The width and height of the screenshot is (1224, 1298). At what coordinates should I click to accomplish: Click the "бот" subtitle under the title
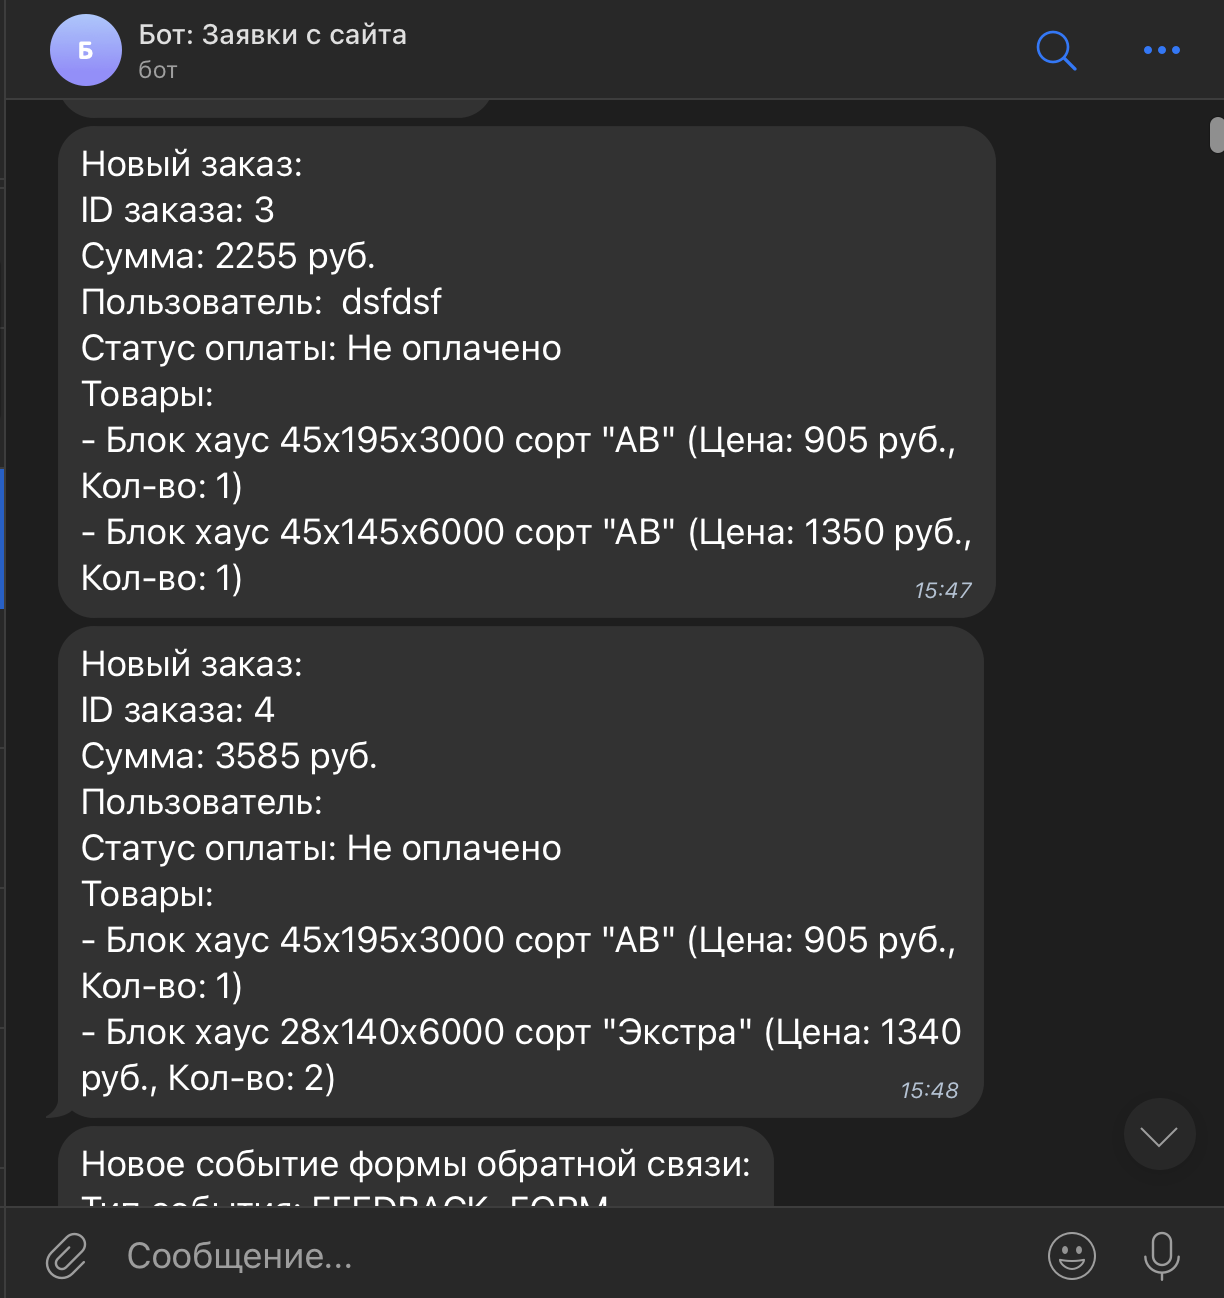(158, 70)
